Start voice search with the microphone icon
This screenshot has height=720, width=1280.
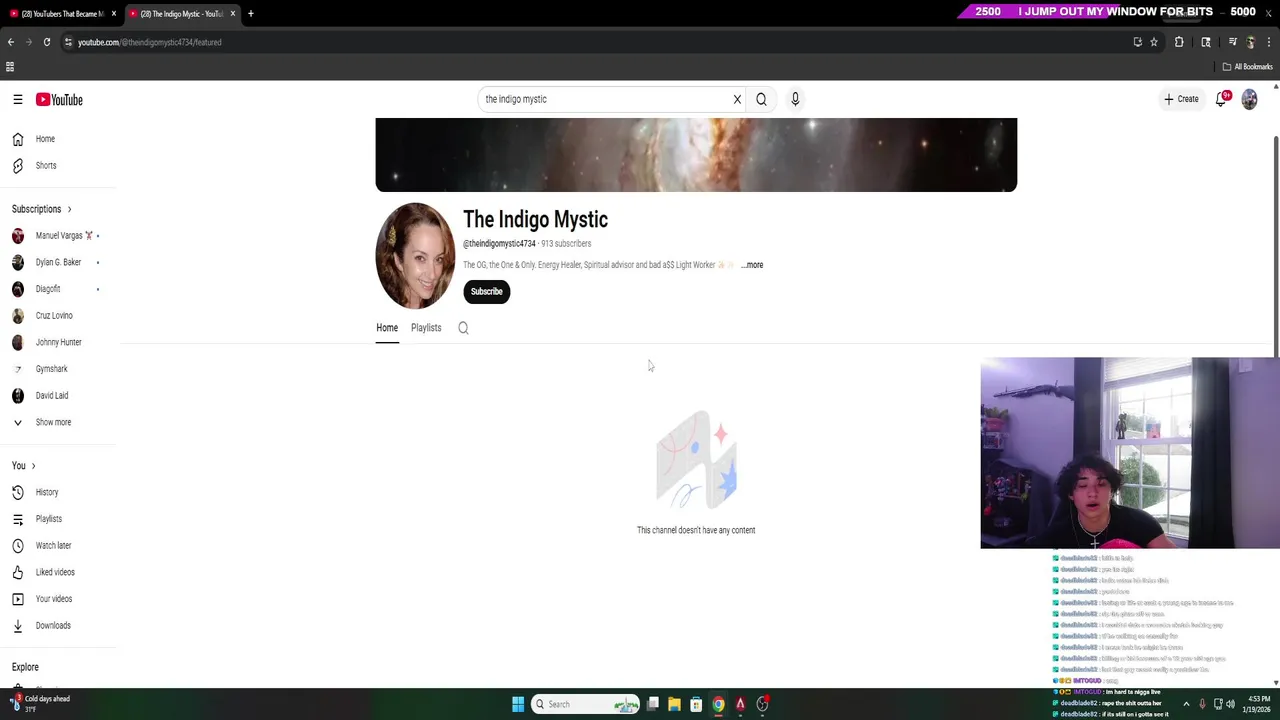(x=795, y=99)
